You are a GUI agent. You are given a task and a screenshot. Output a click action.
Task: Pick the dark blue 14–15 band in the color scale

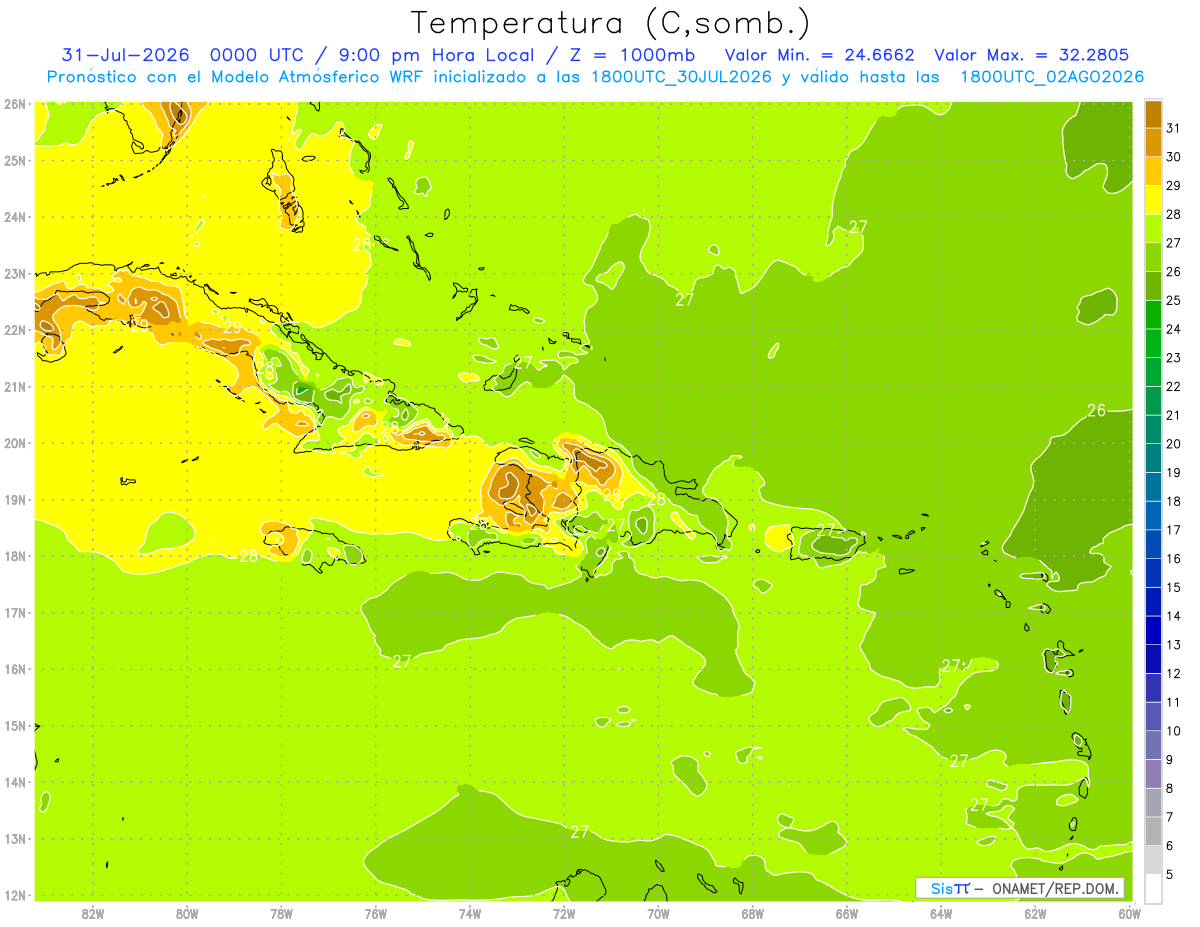pos(1153,602)
